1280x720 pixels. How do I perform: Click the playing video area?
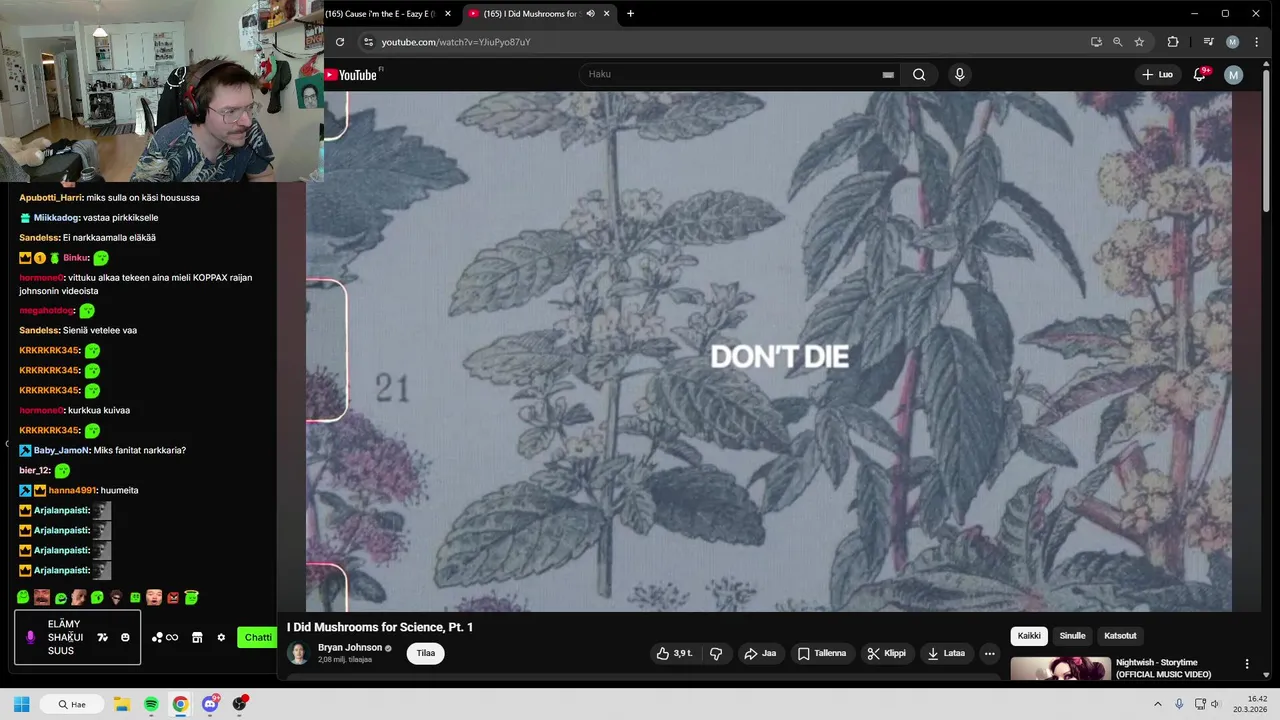coord(769,351)
